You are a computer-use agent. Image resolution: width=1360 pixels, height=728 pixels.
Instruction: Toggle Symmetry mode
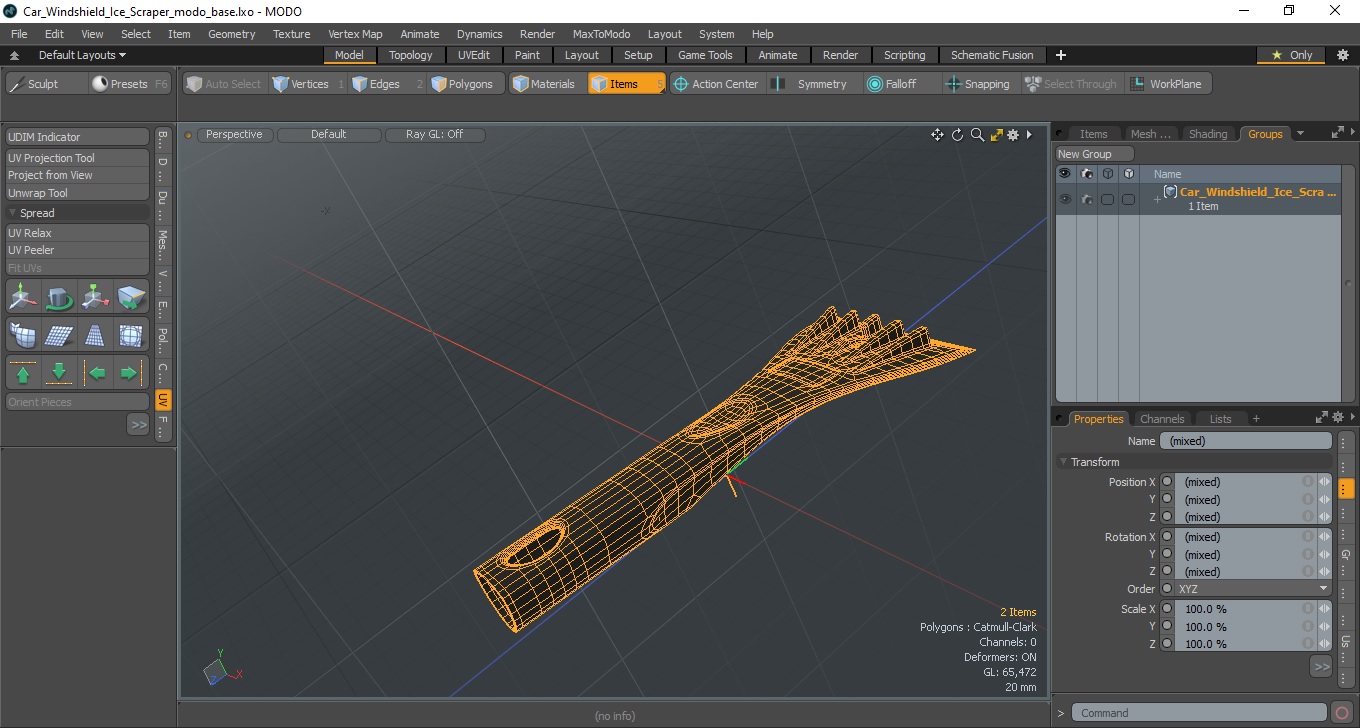coord(813,84)
